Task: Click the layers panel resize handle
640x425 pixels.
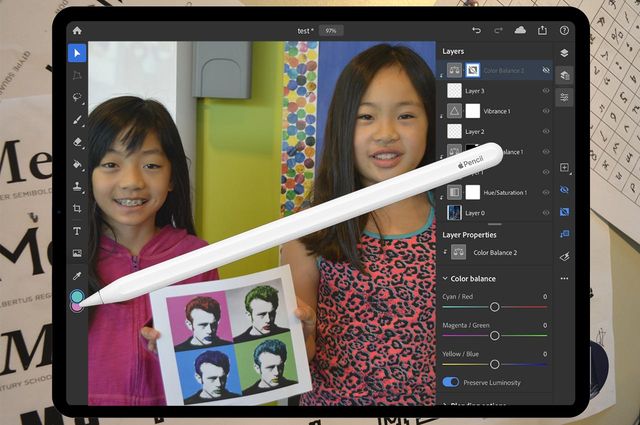Action: coord(494,224)
